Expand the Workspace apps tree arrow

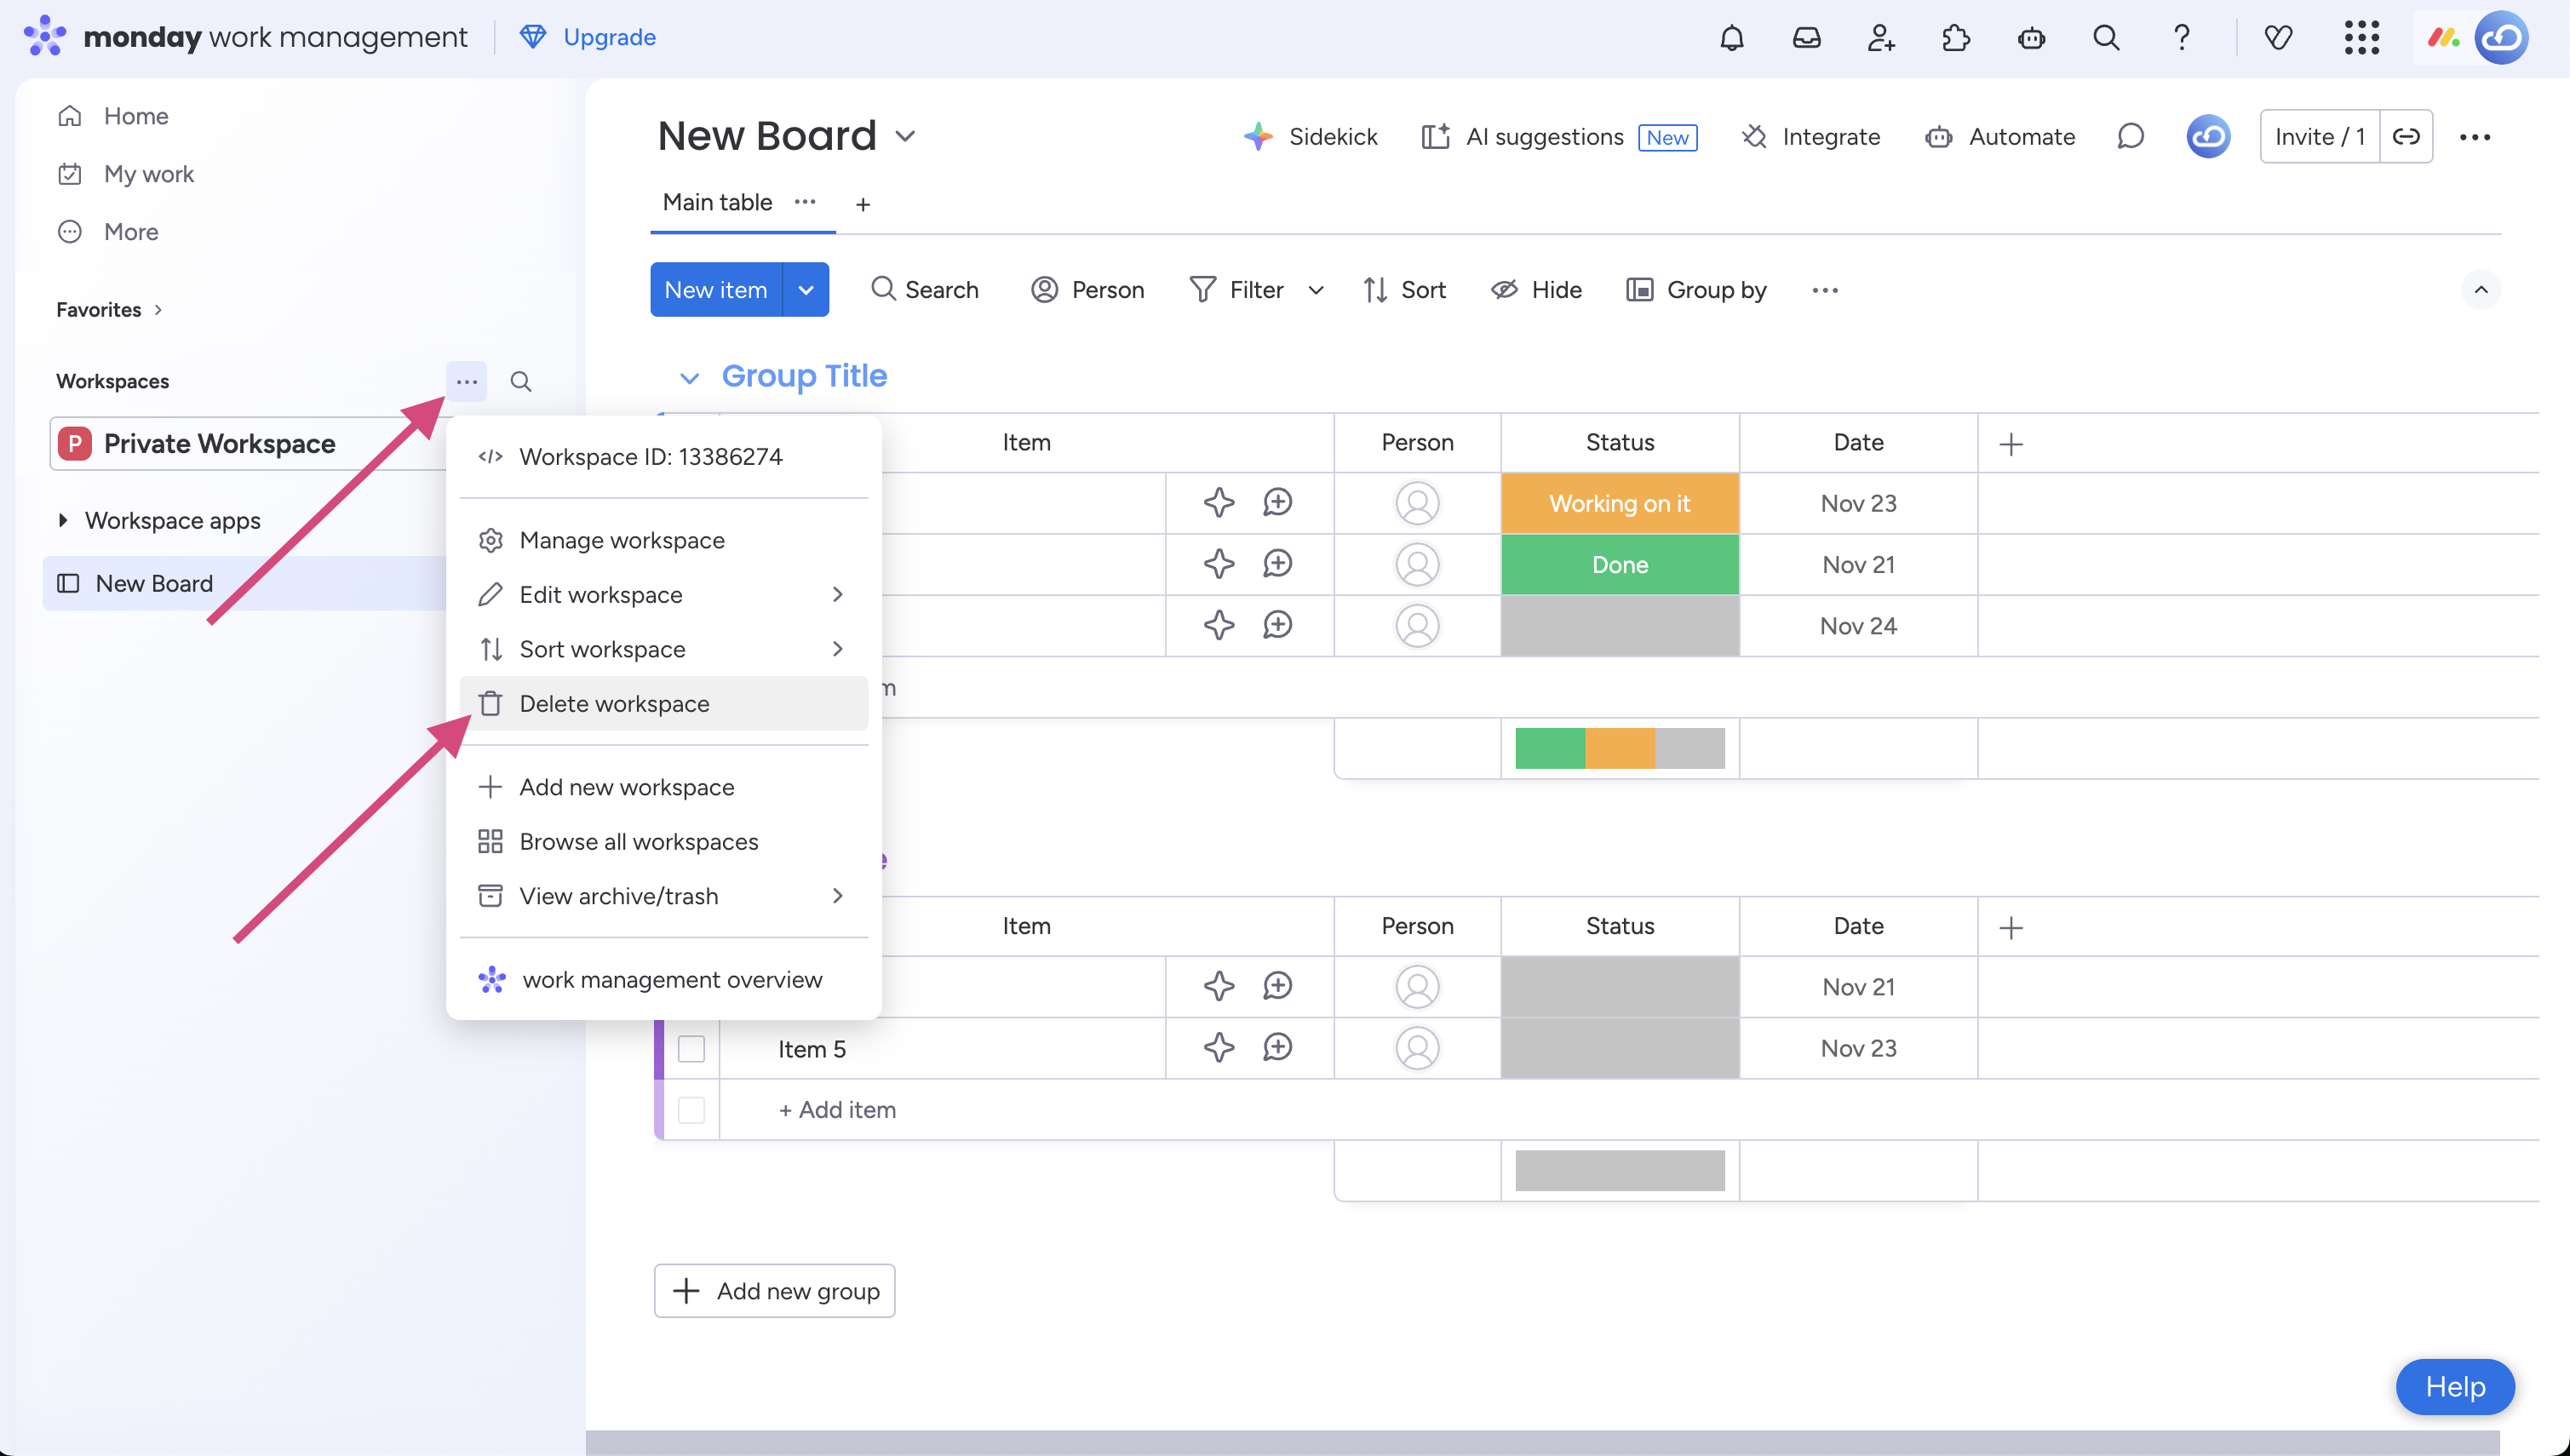tap(63, 520)
